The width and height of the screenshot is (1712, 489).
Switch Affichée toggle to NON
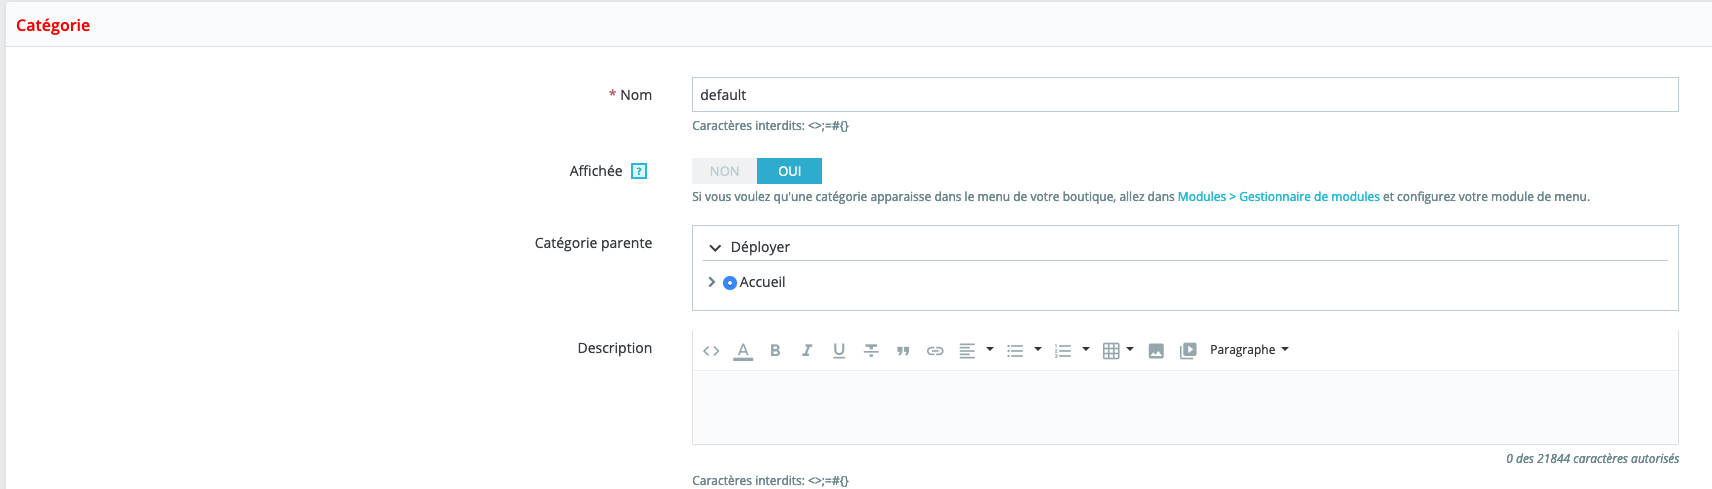pos(724,171)
